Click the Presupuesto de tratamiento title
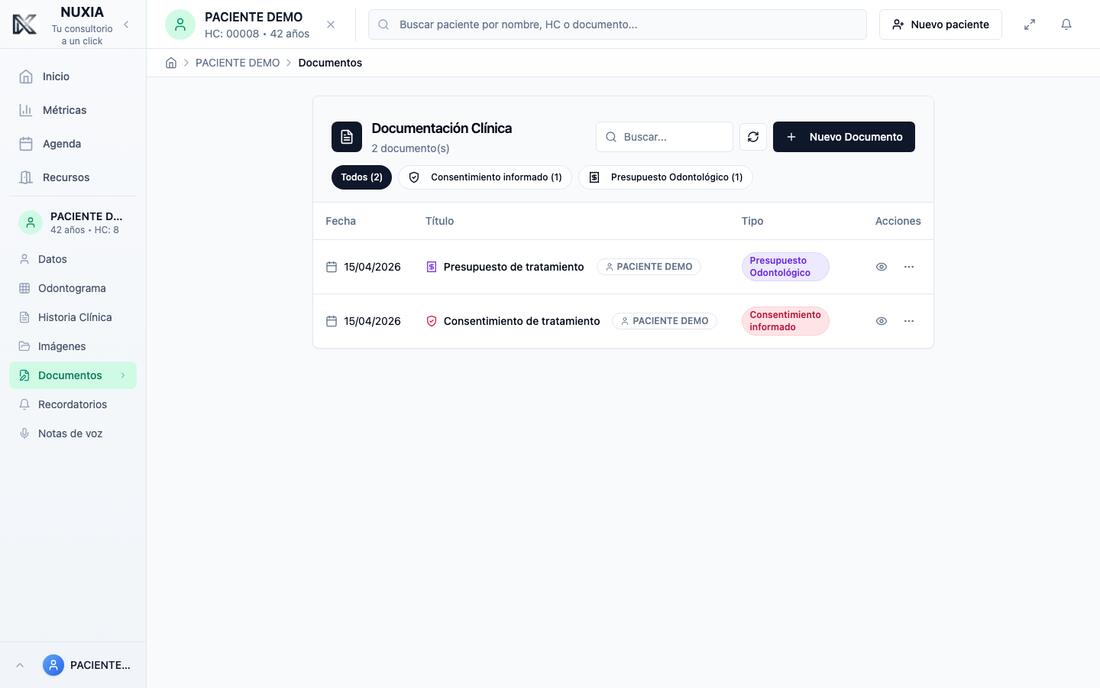This screenshot has height=688, width=1100. (x=514, y=267)
